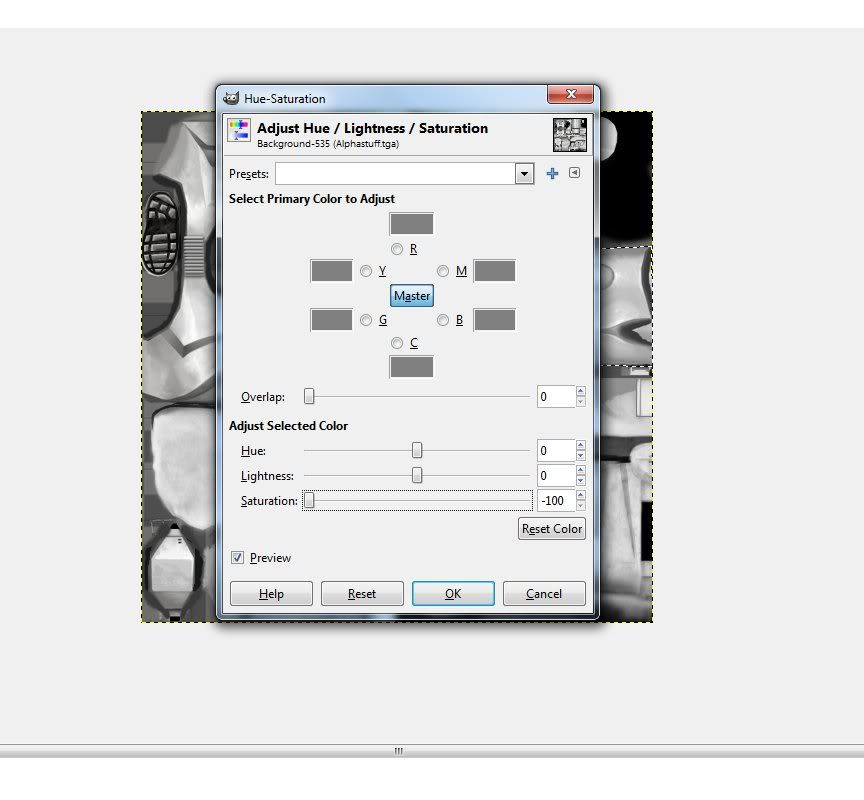Screen dimensions: 864x800
Task: Click the Lightness value field
Action: tap(556, 475)
